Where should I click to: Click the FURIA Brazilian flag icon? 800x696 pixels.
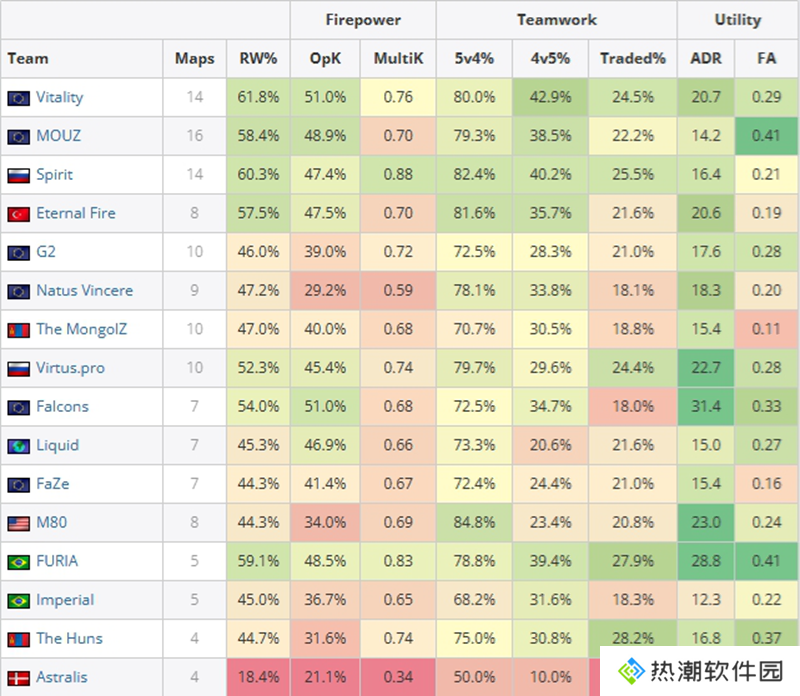[18, 562]
